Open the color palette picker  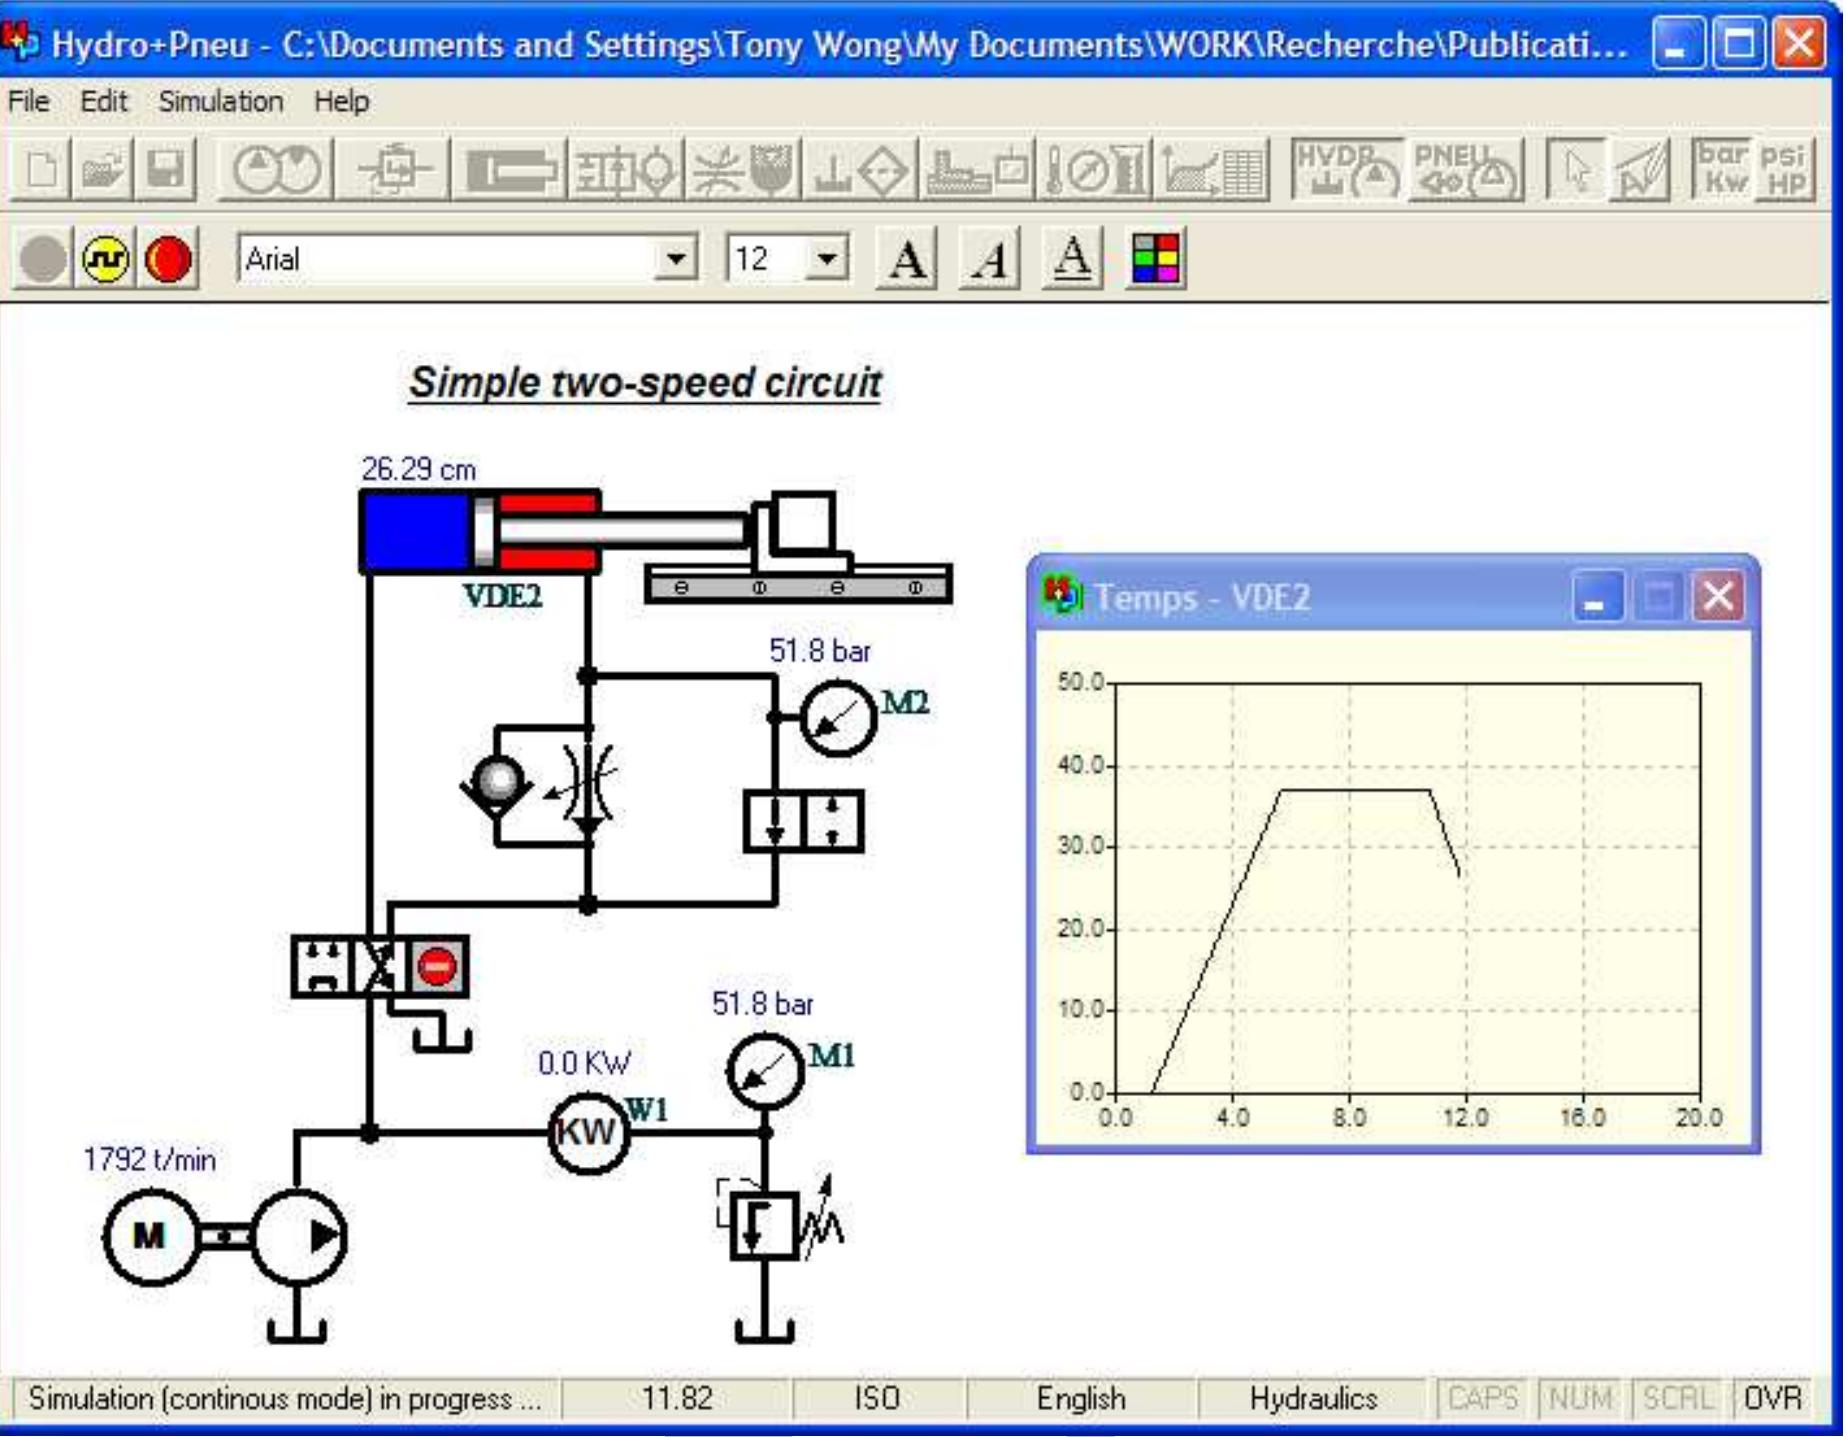coord(1156,260)
